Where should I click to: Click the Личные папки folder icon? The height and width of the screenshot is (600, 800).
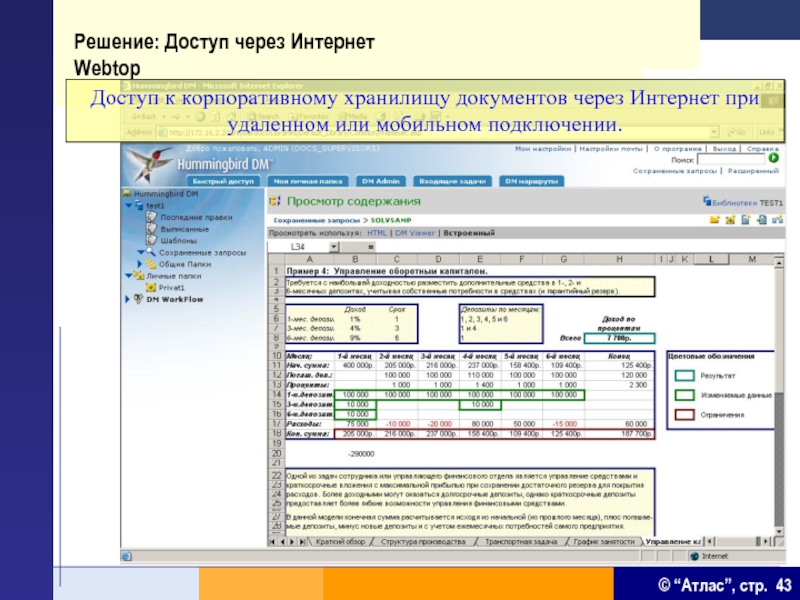(139, 276)
